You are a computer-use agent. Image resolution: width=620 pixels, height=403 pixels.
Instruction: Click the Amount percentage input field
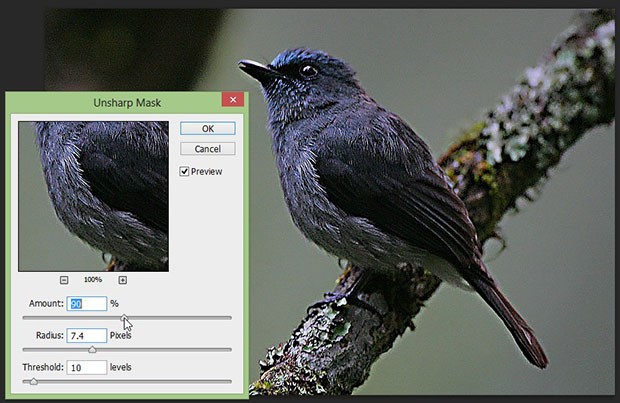click(x=87, y=303)
